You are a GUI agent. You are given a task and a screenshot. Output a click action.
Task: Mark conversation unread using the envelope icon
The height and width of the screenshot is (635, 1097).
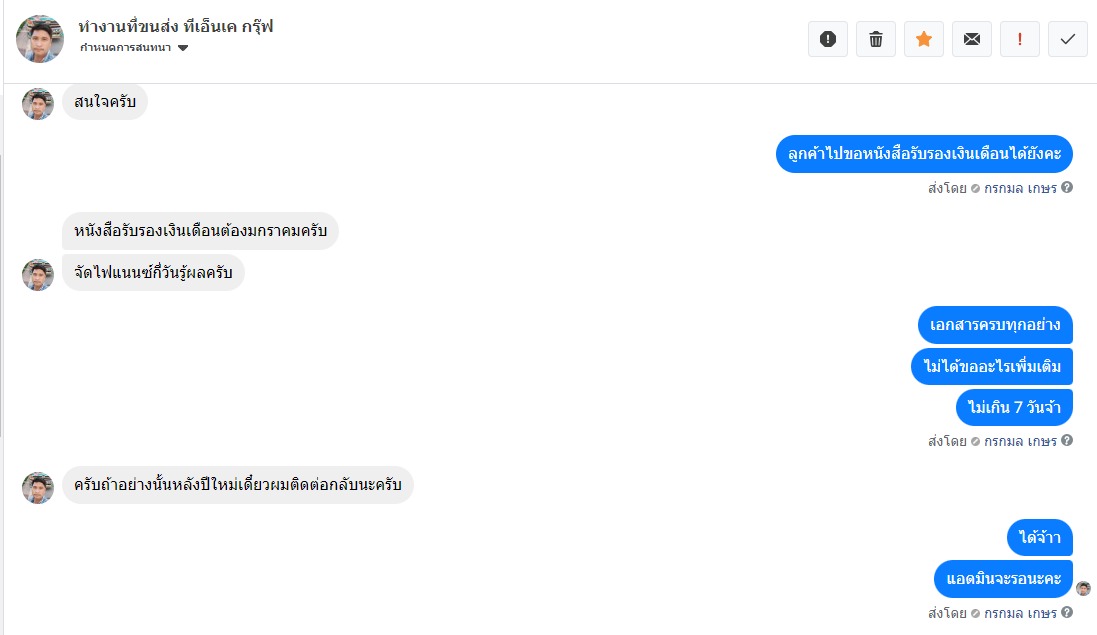(x=972, y=39)
